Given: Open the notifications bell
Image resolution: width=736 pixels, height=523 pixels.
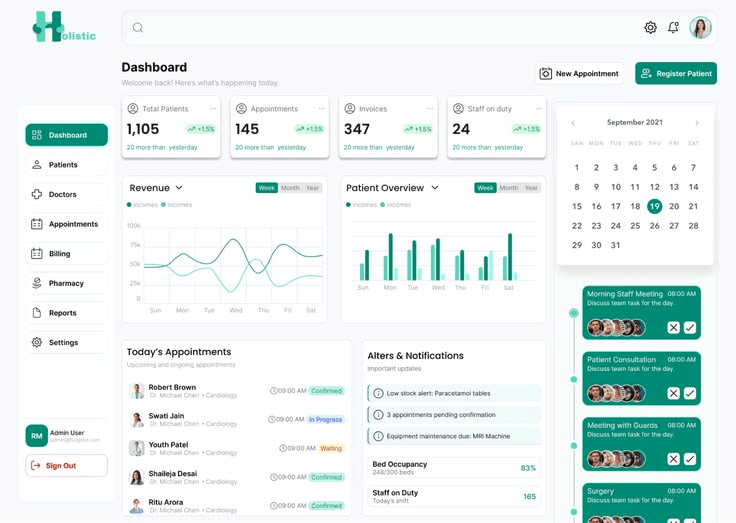Looking at the screenshot, I should pos(673,28).
